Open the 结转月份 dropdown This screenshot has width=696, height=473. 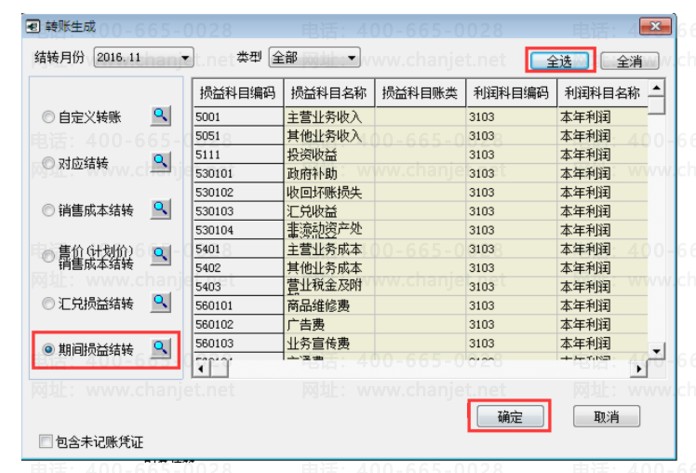tap(186, 60)
